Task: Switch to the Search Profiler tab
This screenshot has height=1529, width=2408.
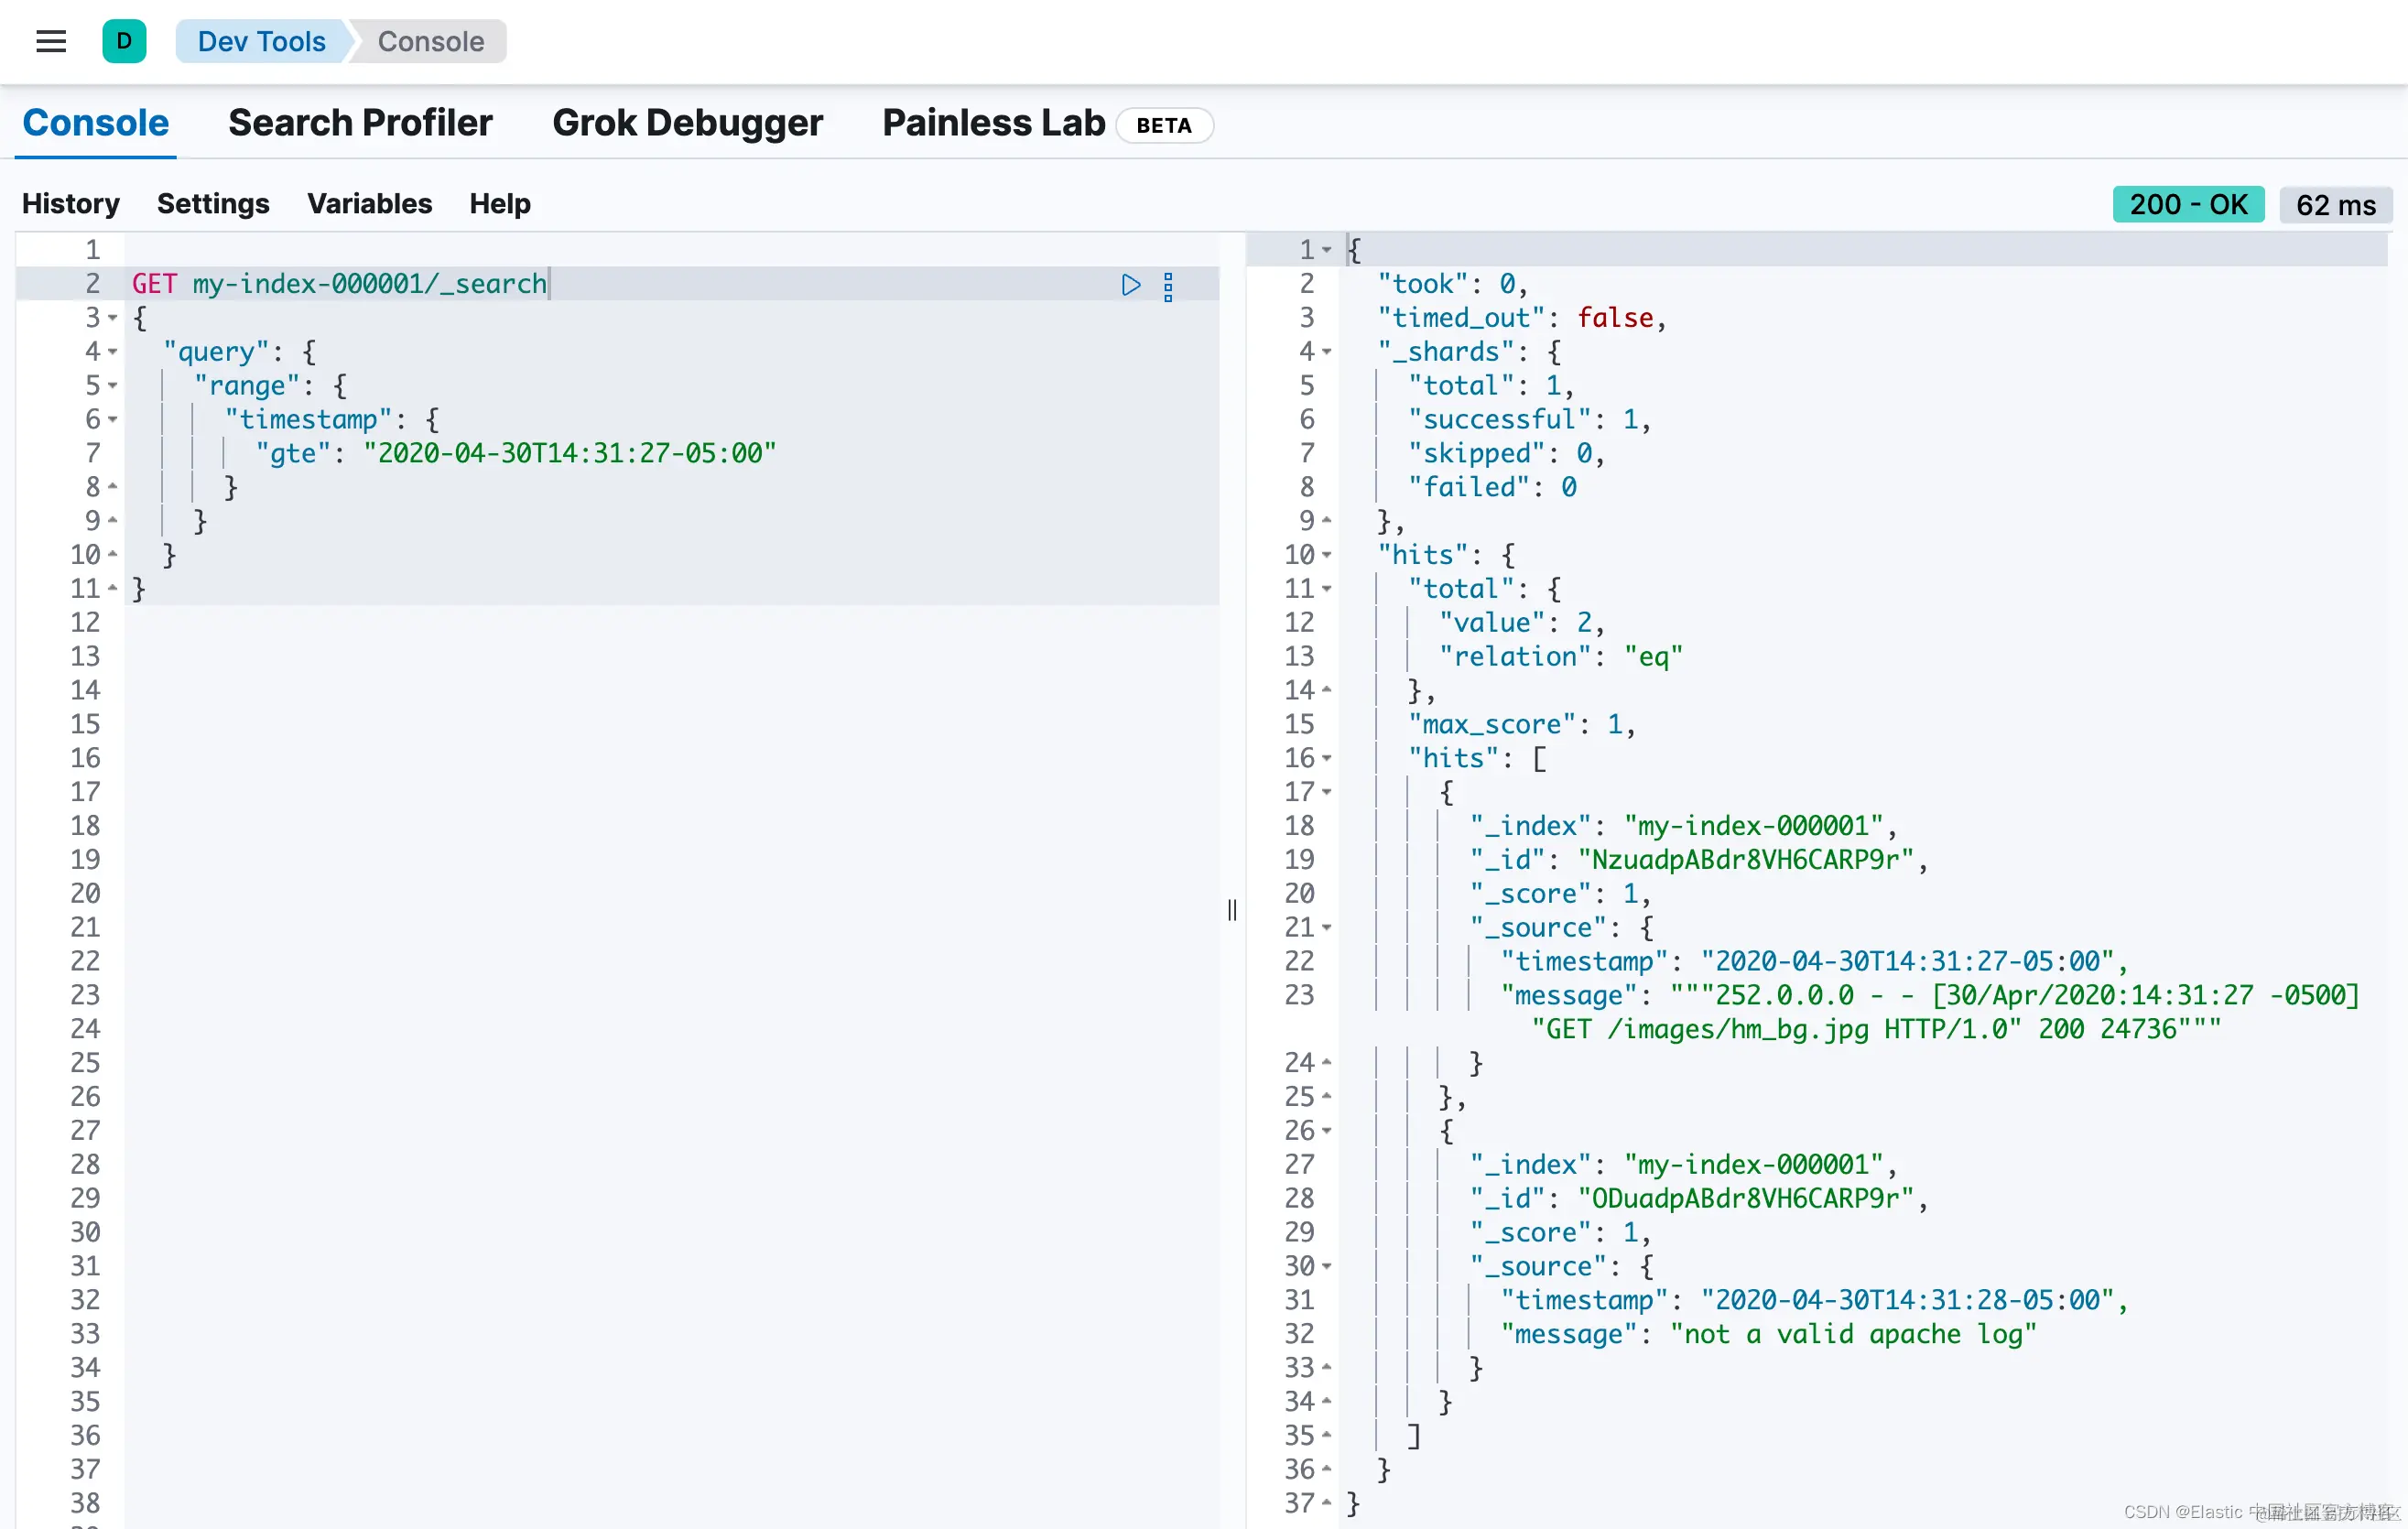Action: pyautogui.click(x=360, y=123)
